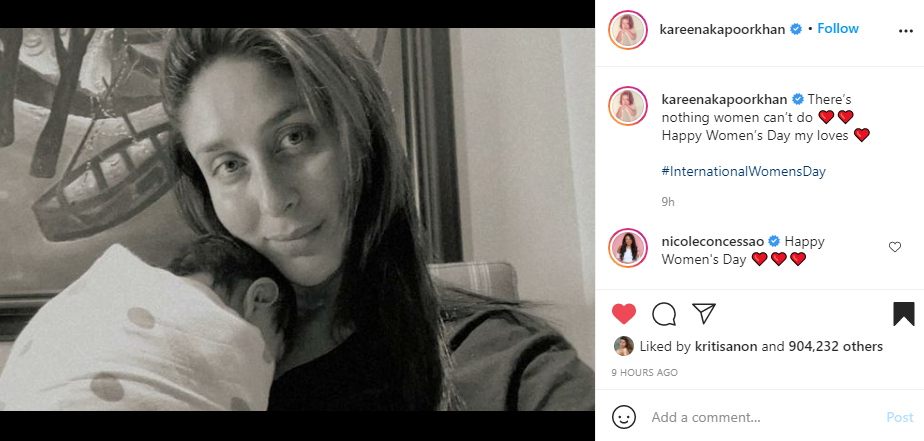The height and width of the screenshot is (441, 924).
Task: Click the Post comment button
Action: [899, 417]
